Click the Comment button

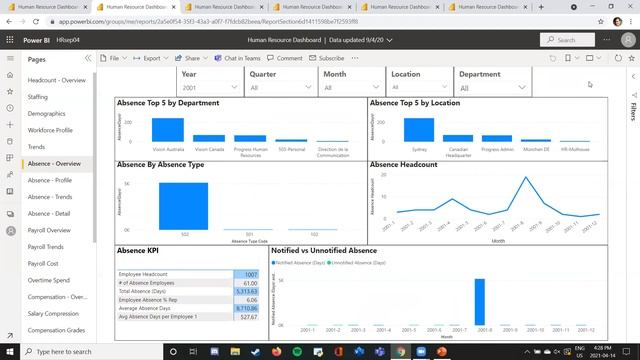[285, 58]
